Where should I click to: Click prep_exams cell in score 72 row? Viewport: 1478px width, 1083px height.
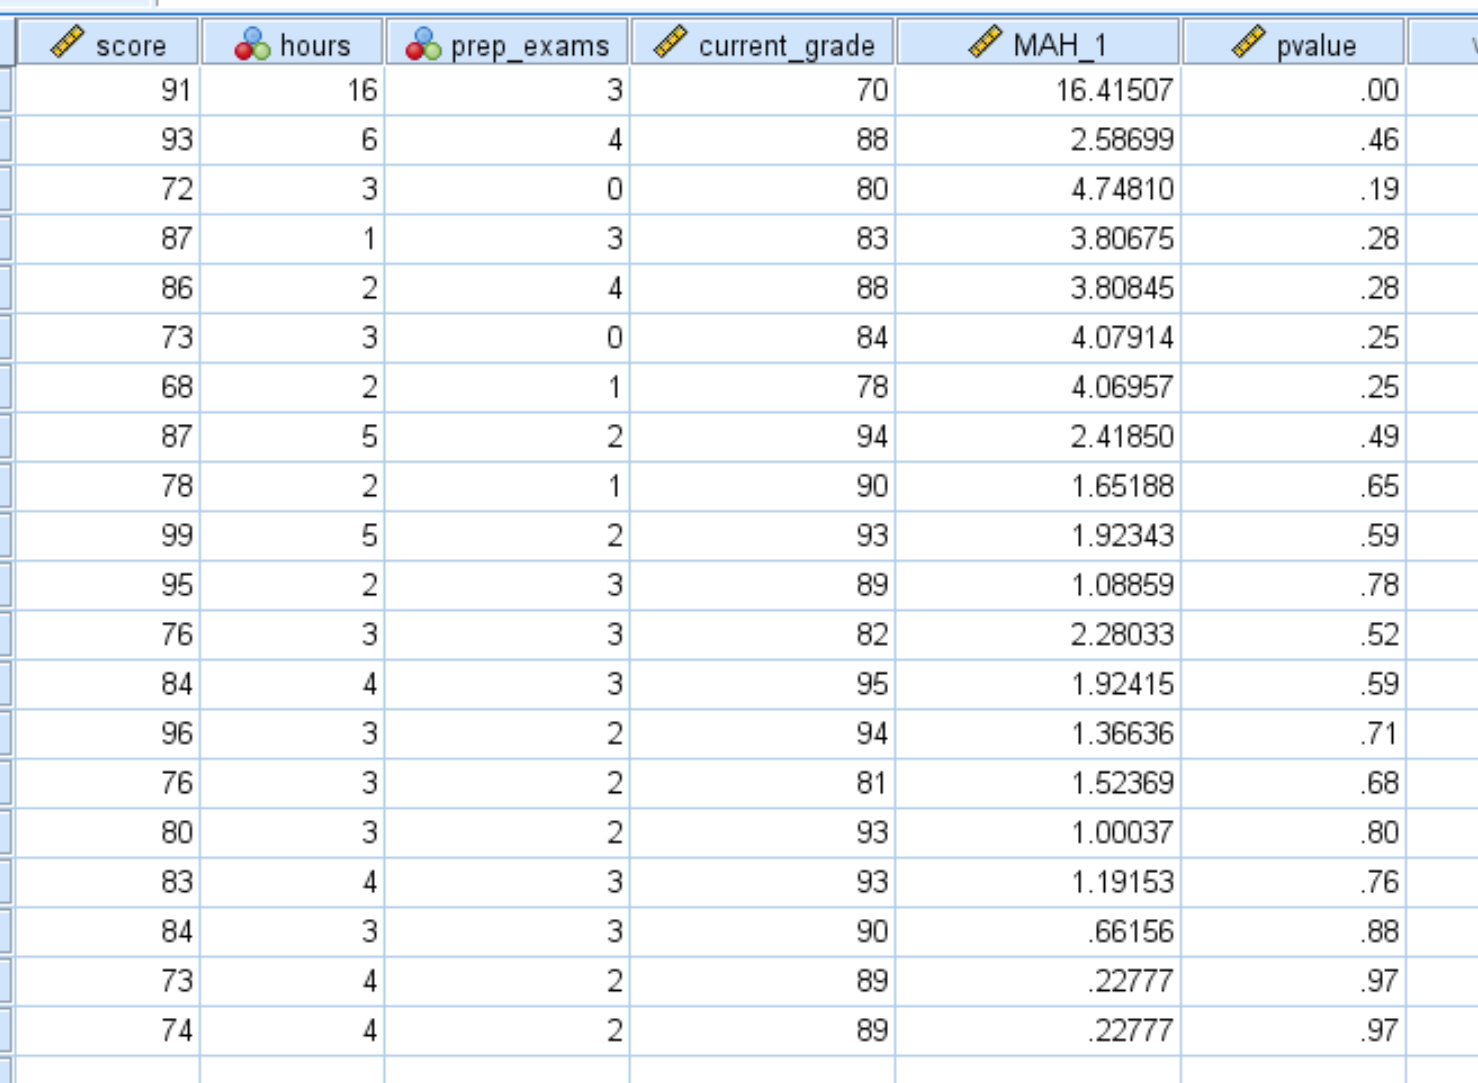pos(508,189)
